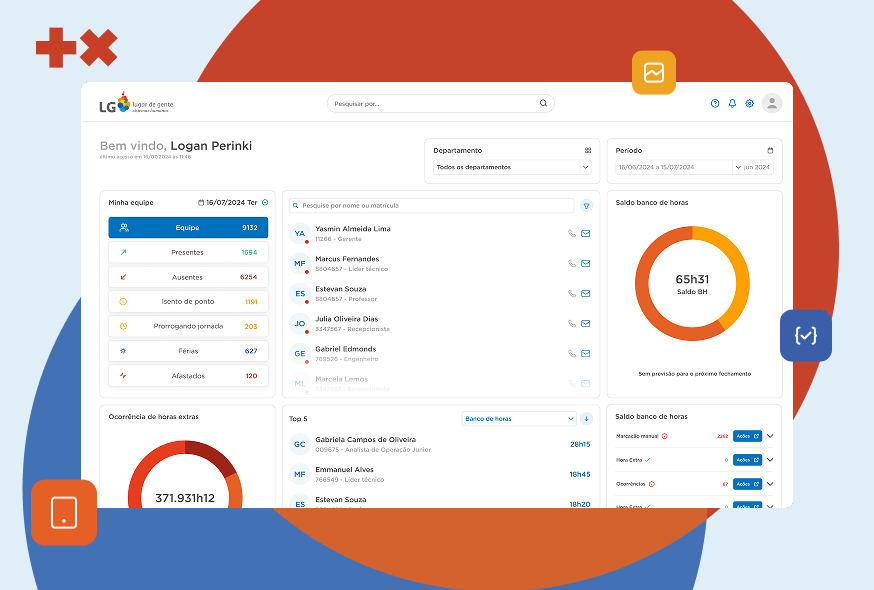Call Yasmin Almeida Lima via phone icon
The width and height of the screenshot is (874, 590).
572,234
